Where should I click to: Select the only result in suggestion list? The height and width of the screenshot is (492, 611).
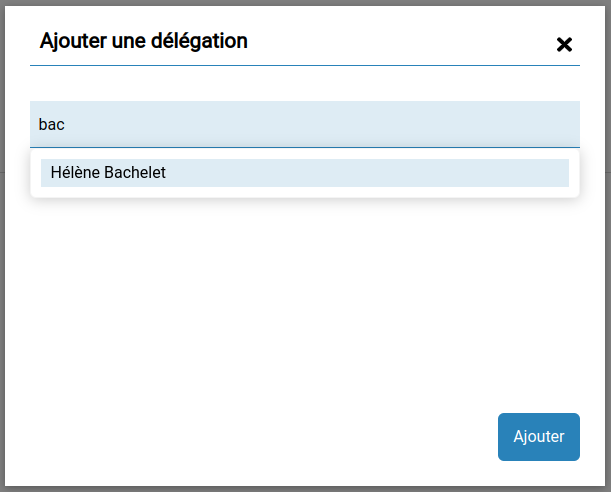305,173
